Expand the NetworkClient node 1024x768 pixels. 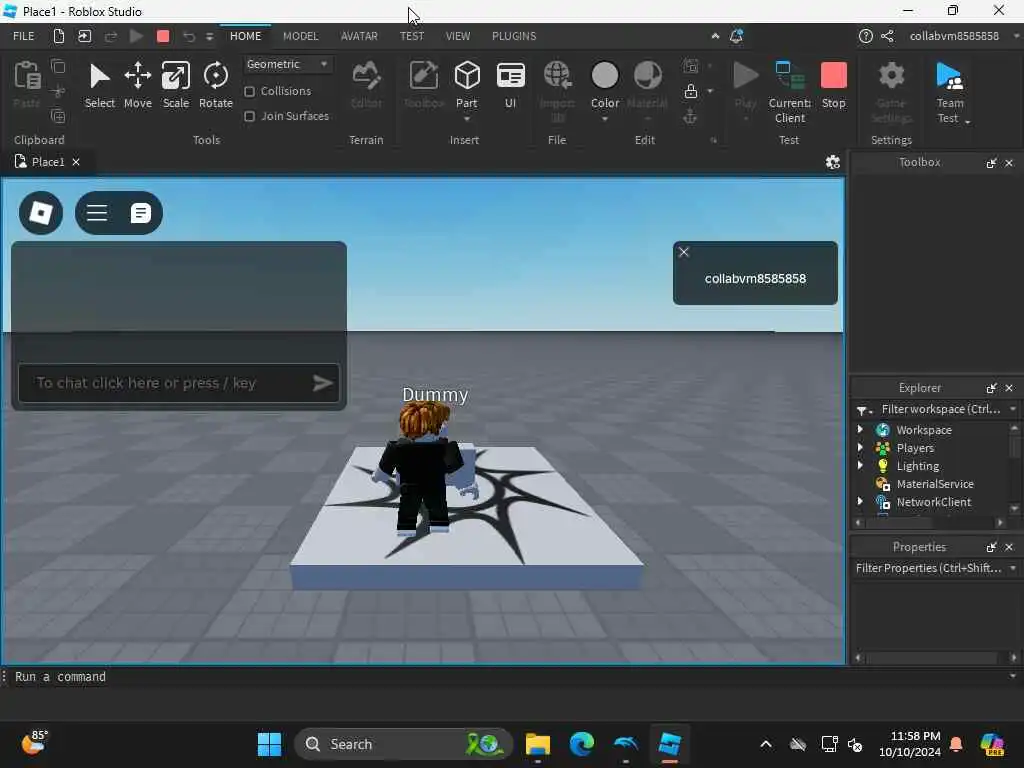click(860, 502)
